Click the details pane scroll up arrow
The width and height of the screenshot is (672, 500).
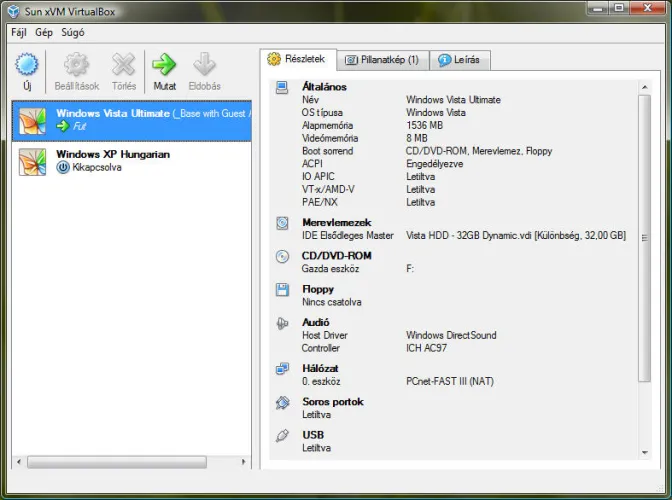coord(645,87)
